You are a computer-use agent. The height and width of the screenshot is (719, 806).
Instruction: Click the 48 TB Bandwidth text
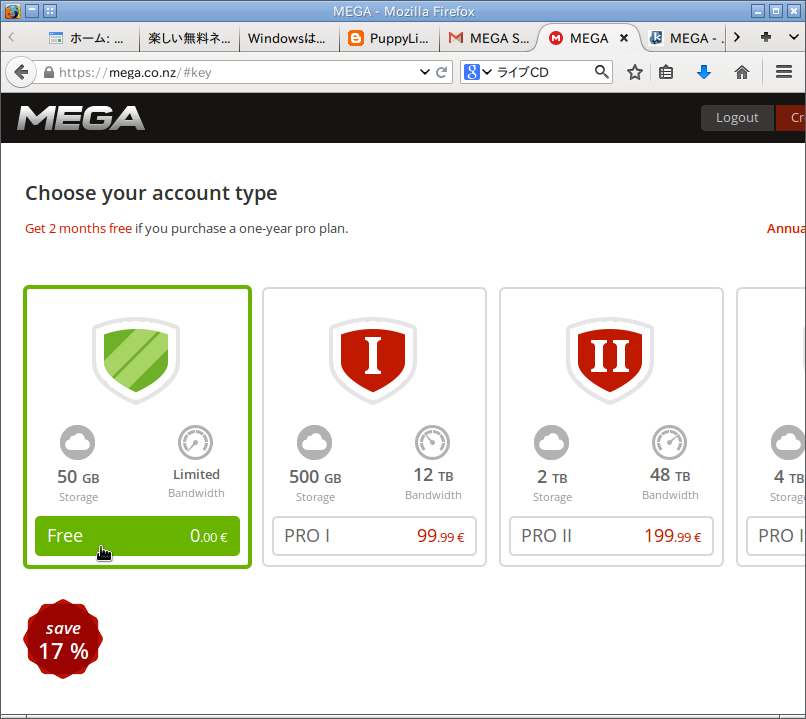[670, 484]
